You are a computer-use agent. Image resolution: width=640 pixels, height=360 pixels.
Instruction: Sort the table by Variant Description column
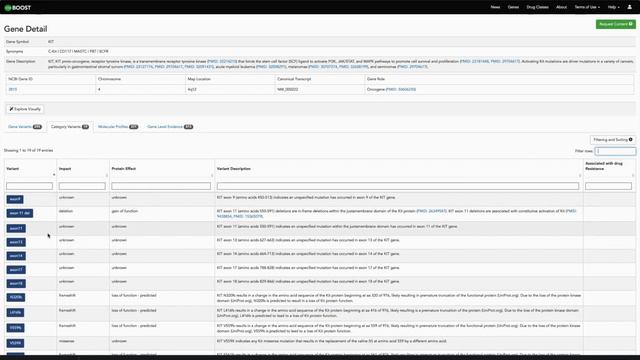[398, 169]
